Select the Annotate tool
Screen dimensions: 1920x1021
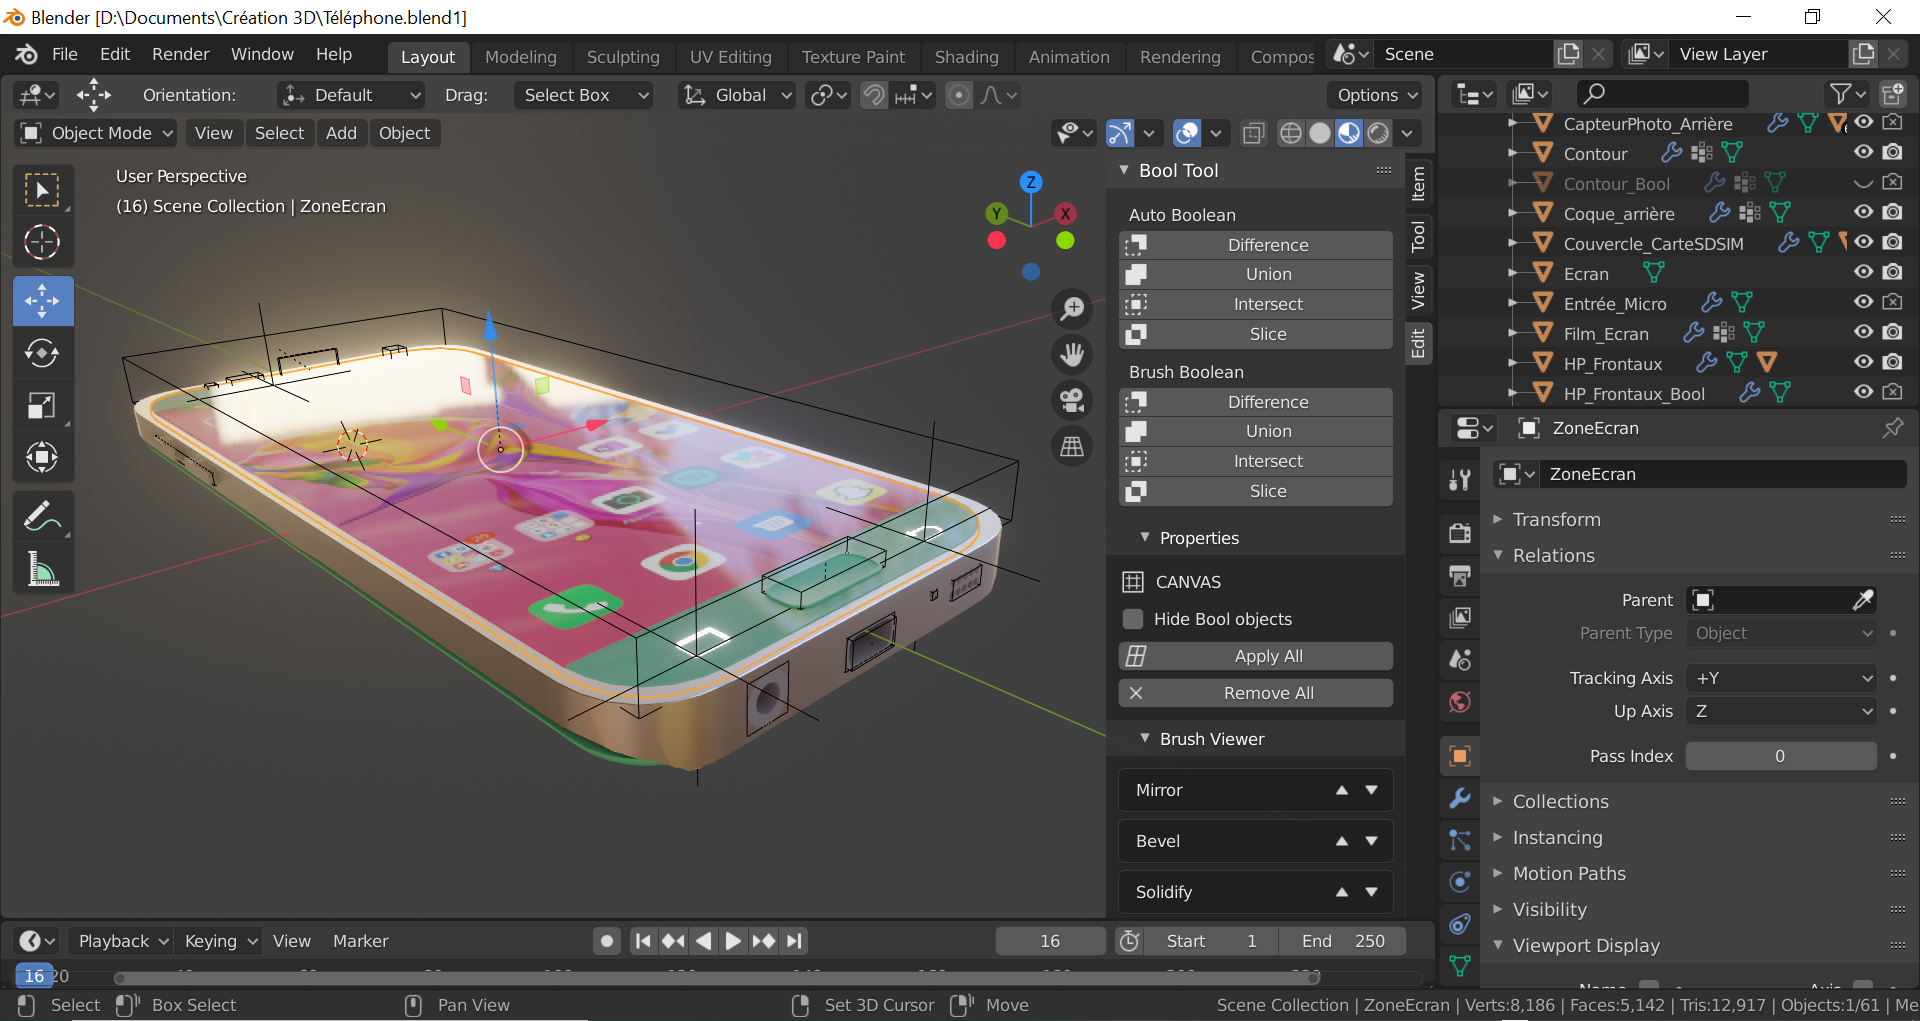pos(43,516)
